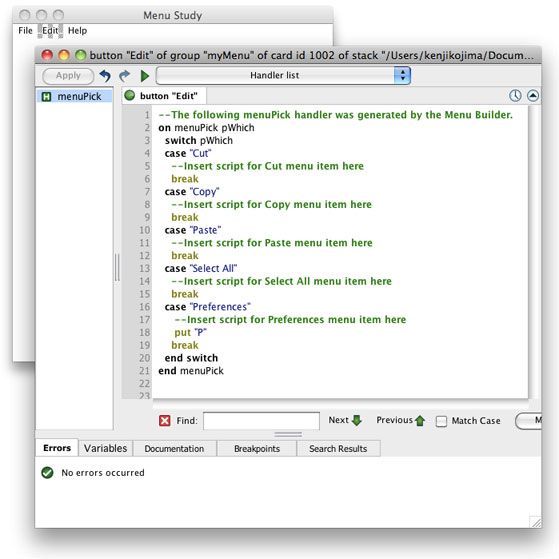Click the collapse arrow icon at top right
Screen dimensions: 559x559
click(533, 96)
